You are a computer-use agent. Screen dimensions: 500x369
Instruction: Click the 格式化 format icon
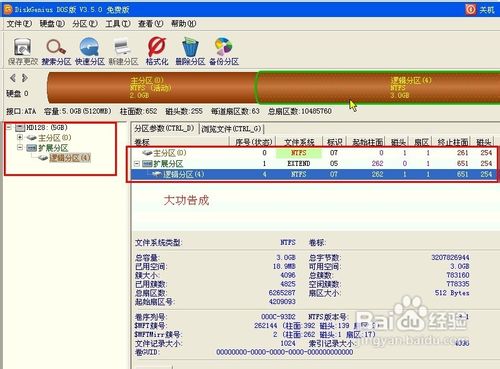157,47
